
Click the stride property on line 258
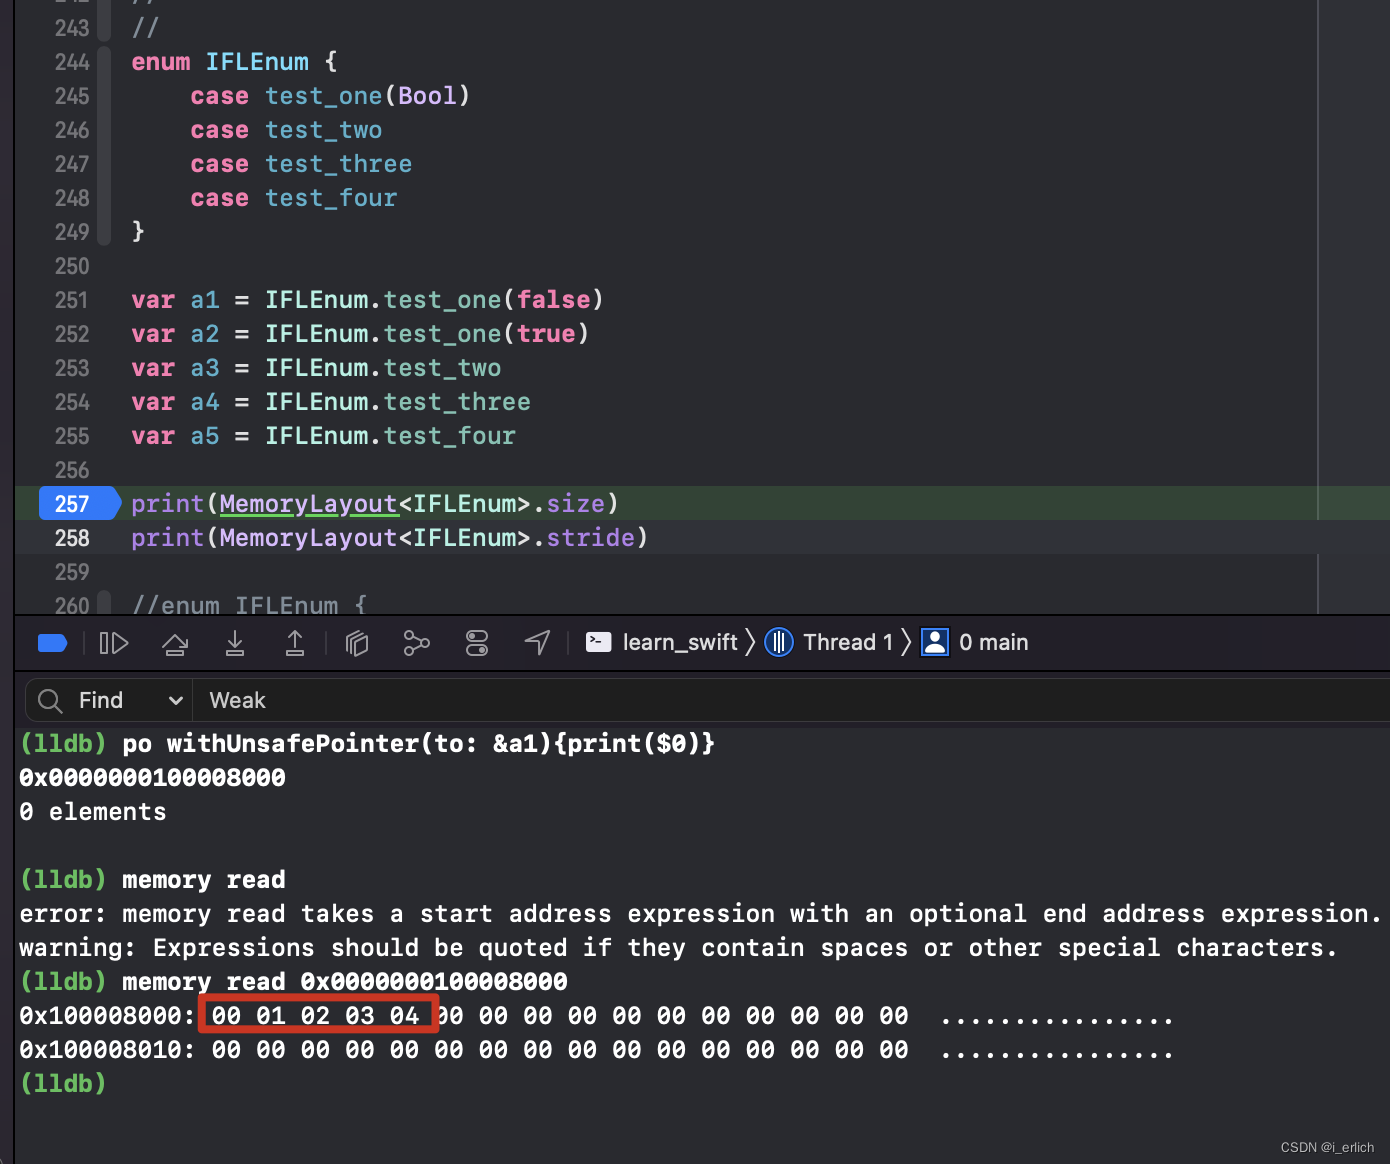pos(590,538)
